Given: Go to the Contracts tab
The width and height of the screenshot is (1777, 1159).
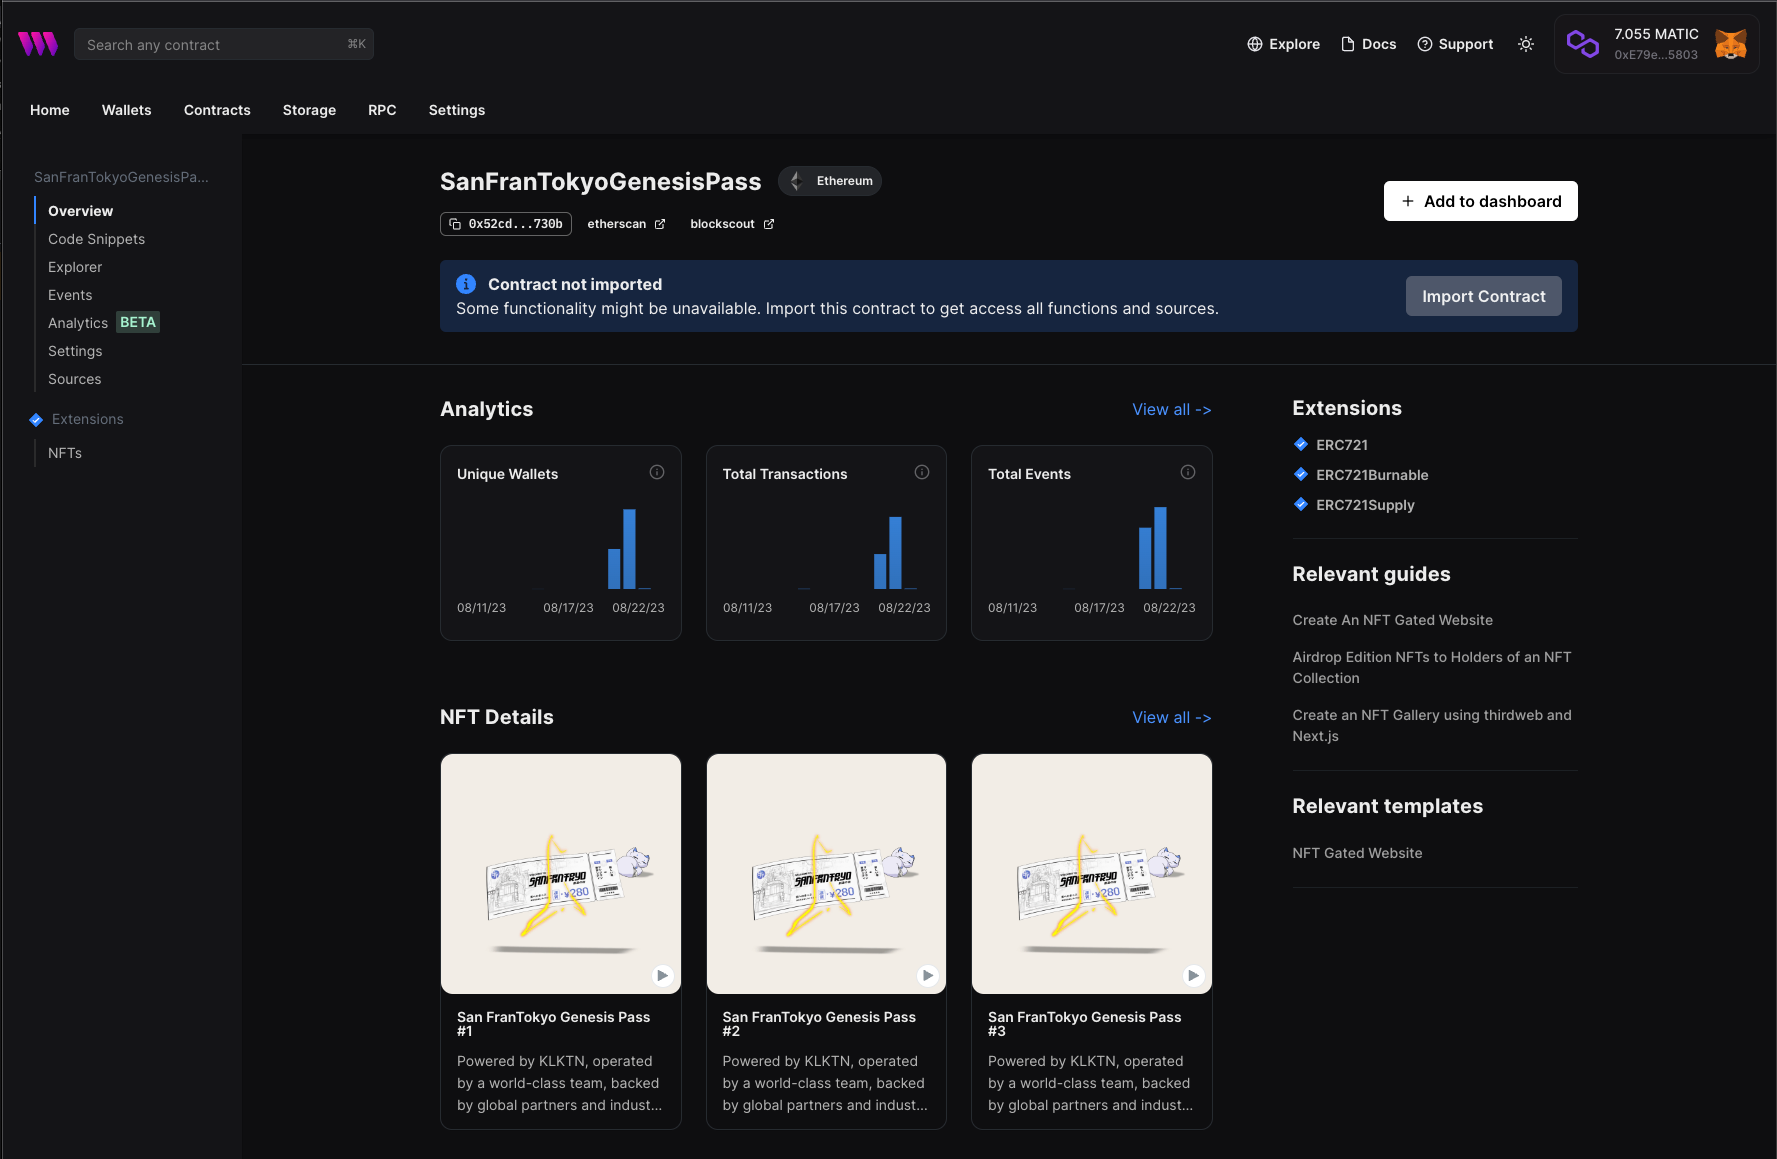Looking at the screenshot, I should pos(217,110).
